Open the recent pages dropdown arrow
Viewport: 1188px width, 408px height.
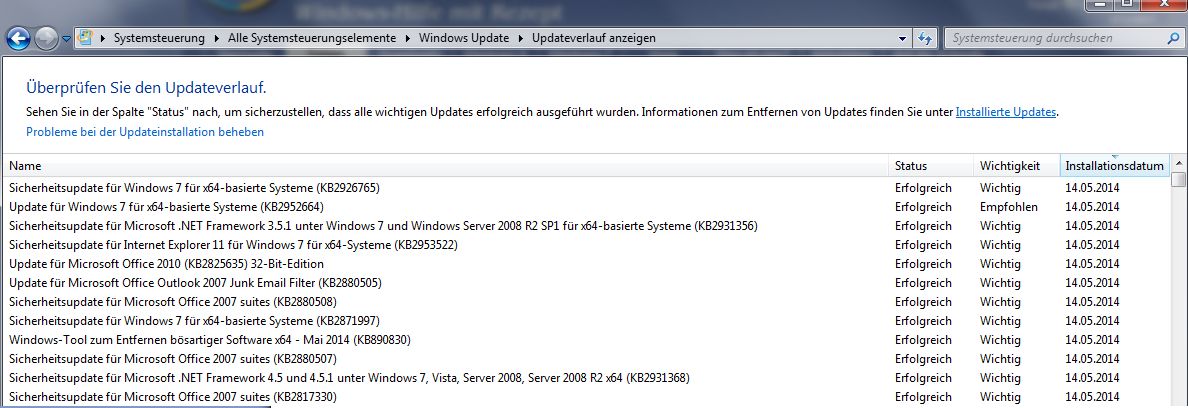[66, 39]
